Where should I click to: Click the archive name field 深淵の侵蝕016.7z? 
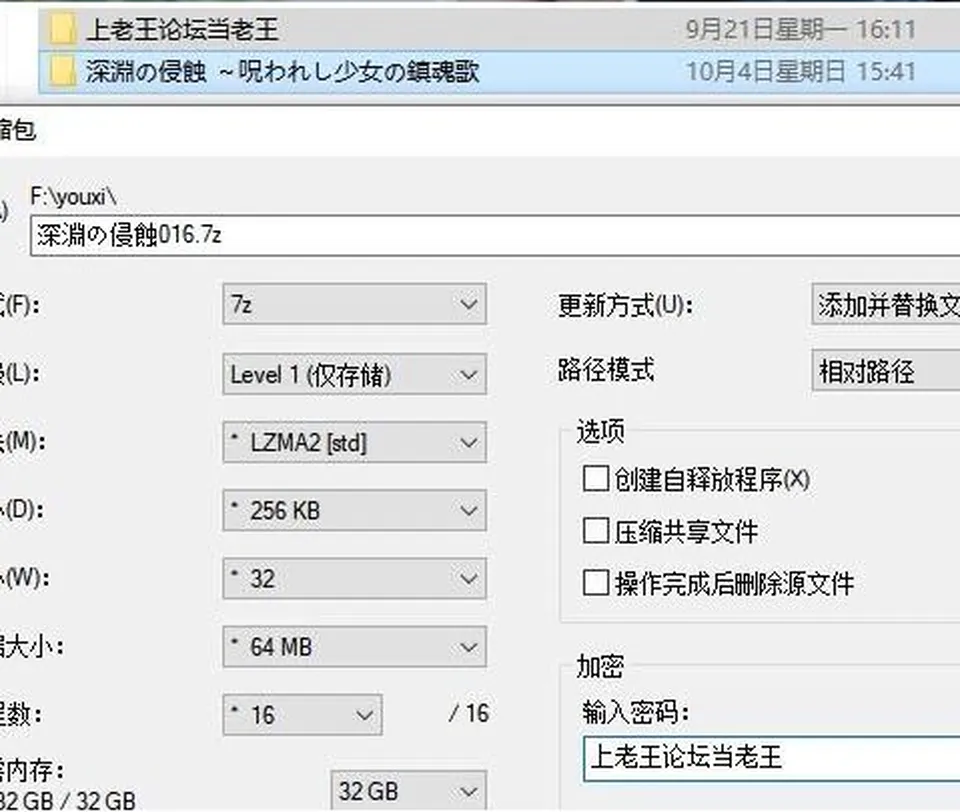(495, 235)
